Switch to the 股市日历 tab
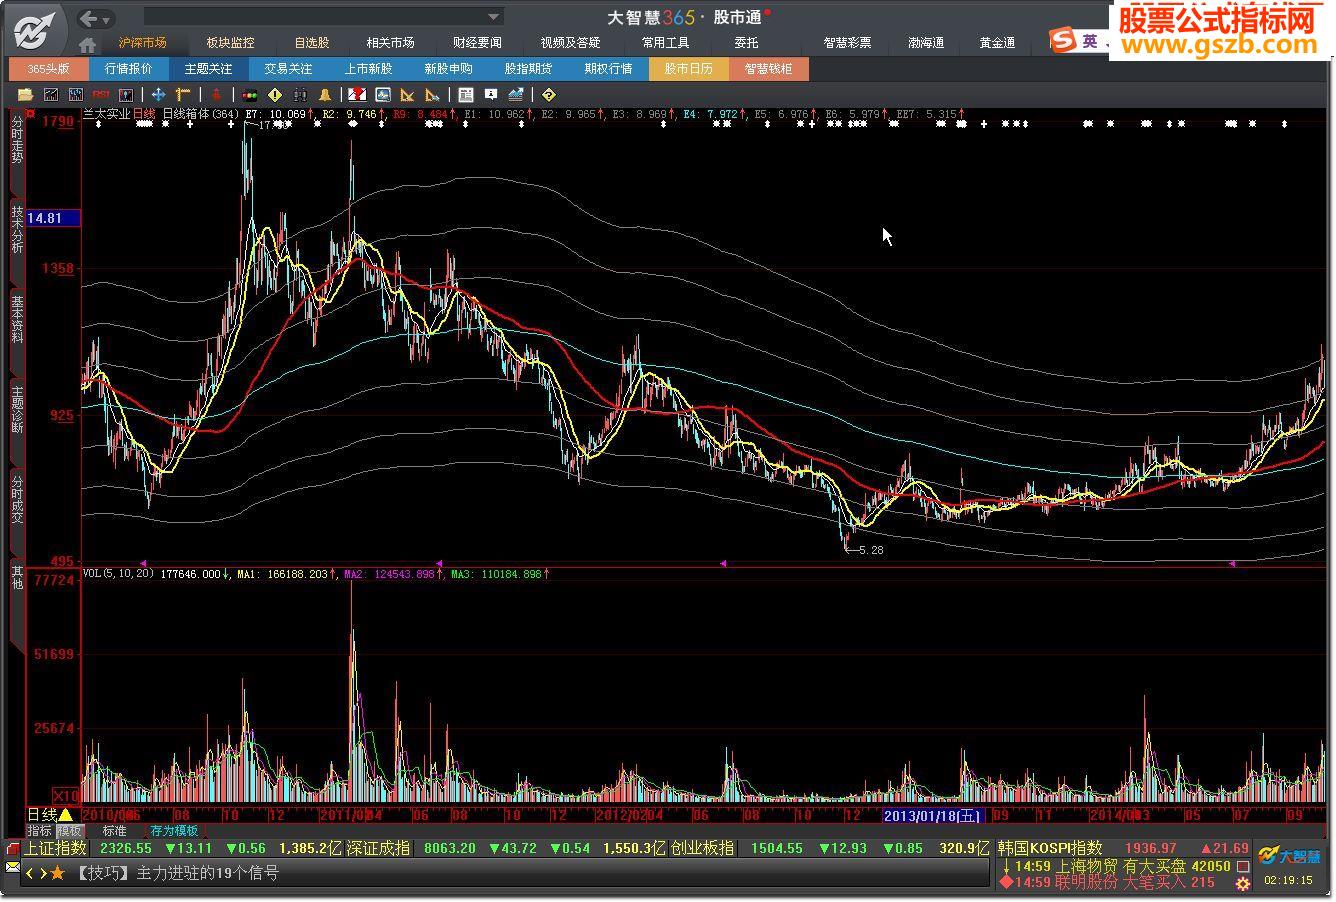This screenshot has height=902, width=1336. pyautogui.click(x=688, y=69)
